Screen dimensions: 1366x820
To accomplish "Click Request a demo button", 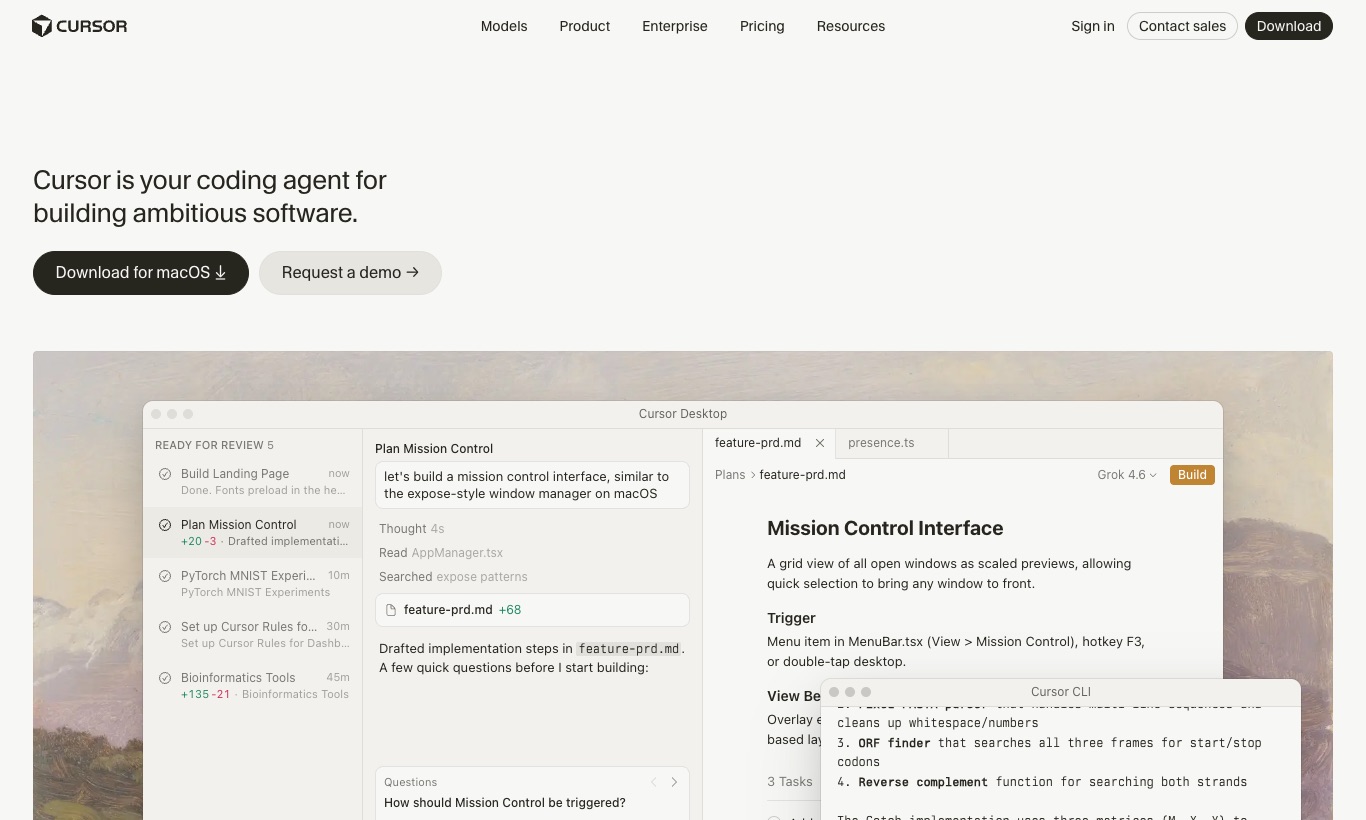I will (x=350, y=273).
